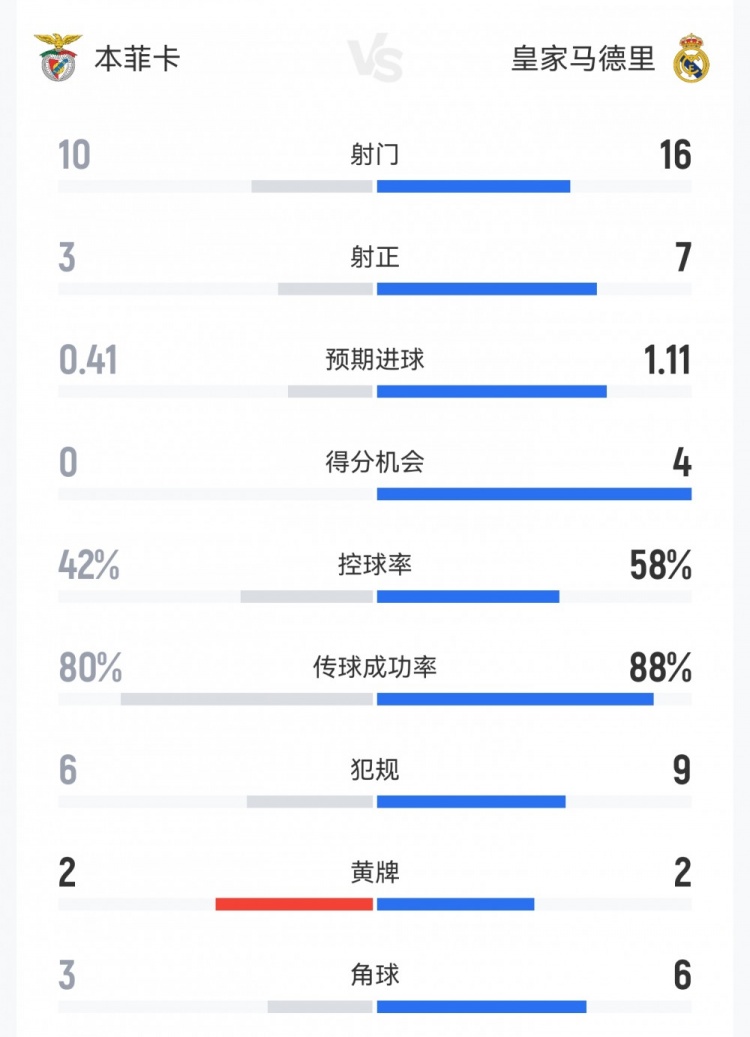Viewport: 750px width, 1037px height.
Task: Click Benfica's gray 传球成功率 bar
Action: [247, 699]
